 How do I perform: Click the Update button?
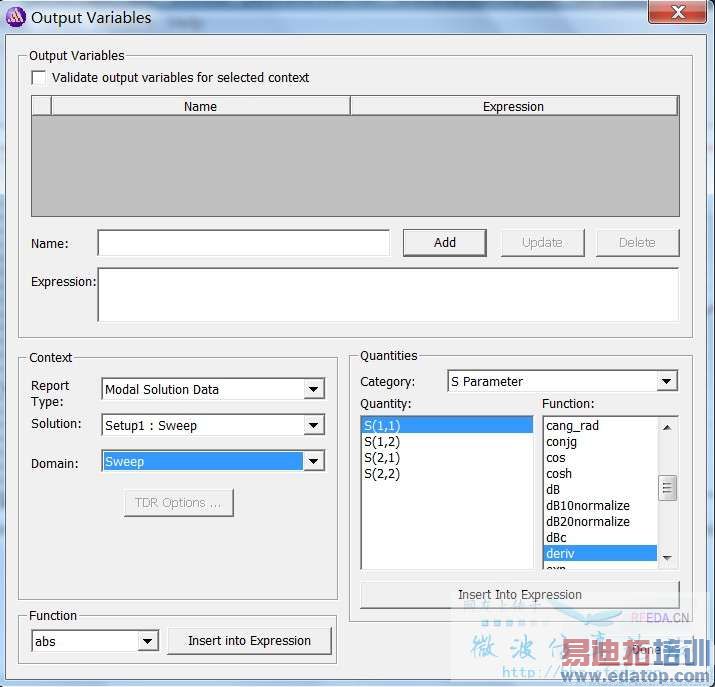pos(542,243)
